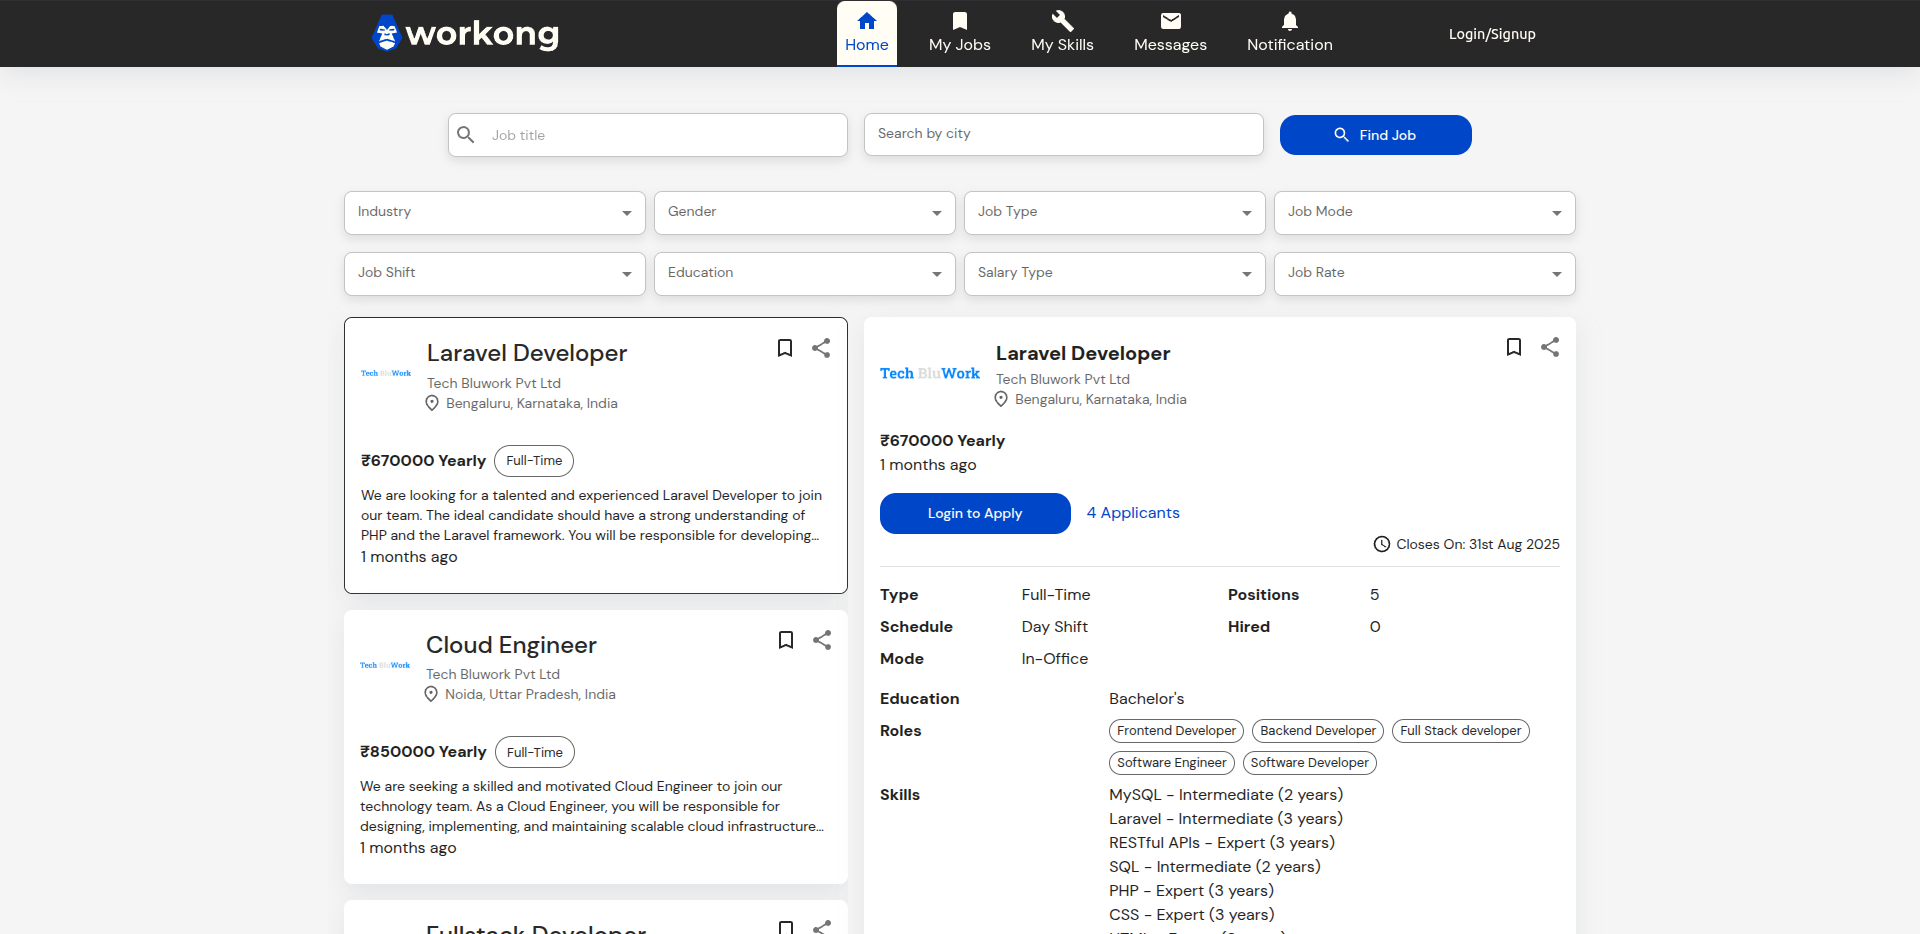Click location pin icon in detail panel

coord(1001,399)
